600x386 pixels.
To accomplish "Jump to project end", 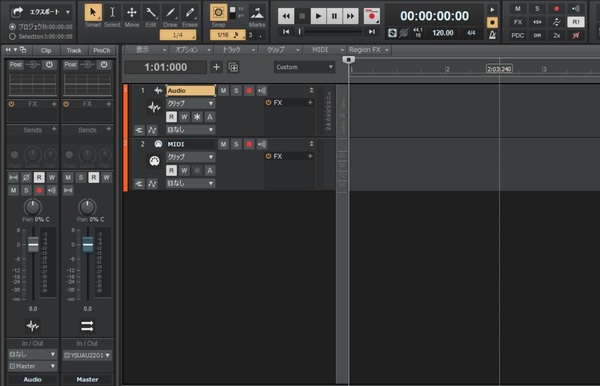I will click(x=372, y=32).
